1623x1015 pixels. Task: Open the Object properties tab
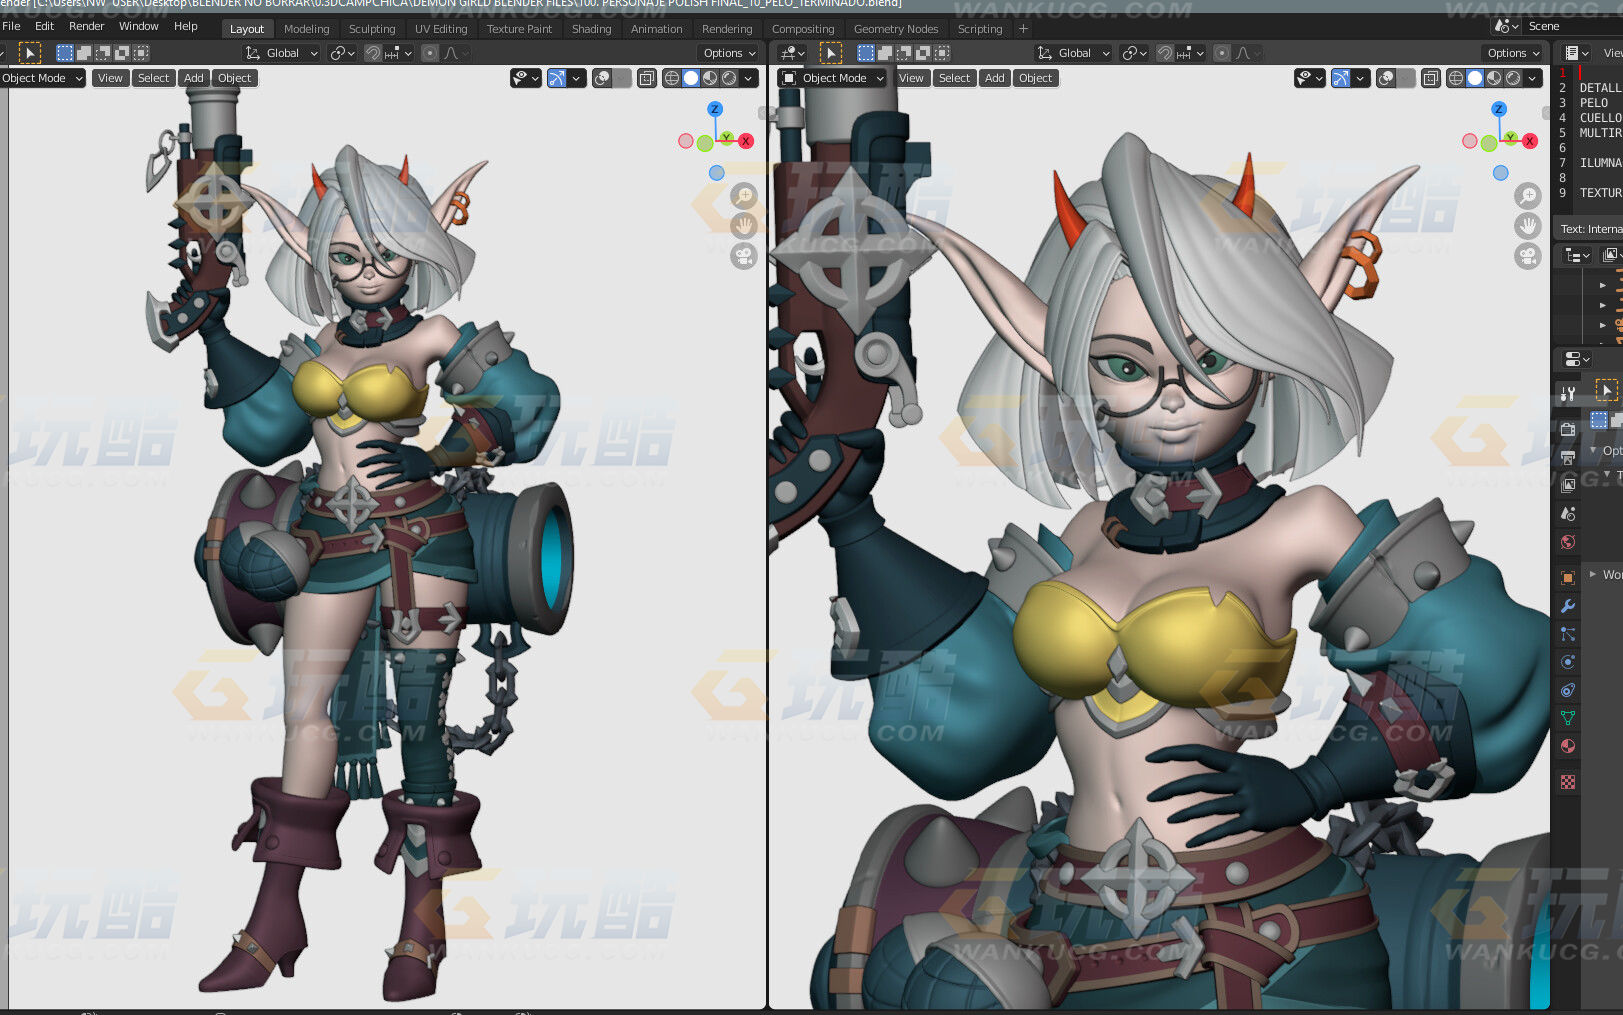(1567, 578)
